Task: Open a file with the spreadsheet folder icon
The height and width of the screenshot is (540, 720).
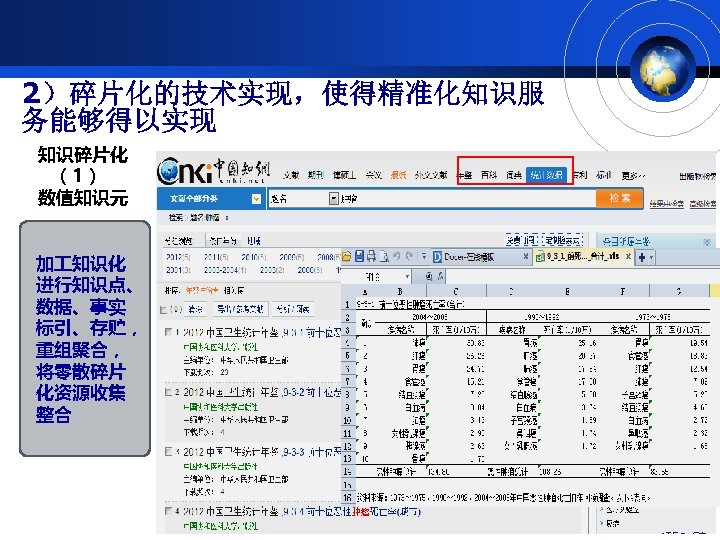Action: pyautogui.click(x=346, y=256)
